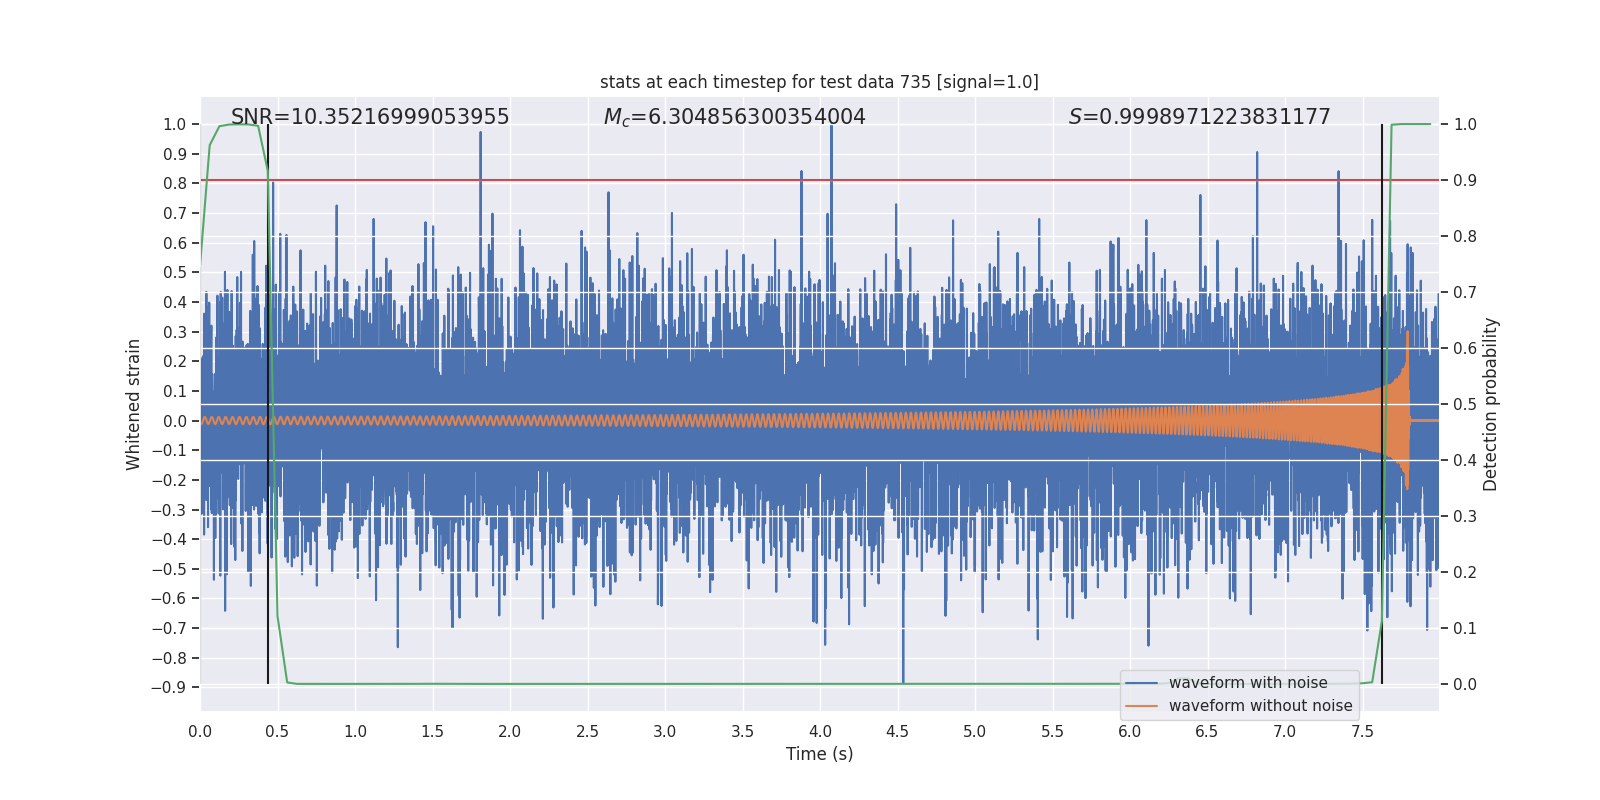Click the 'Detection probability' axis label
1600x800 pixels.
[1490, 404]
